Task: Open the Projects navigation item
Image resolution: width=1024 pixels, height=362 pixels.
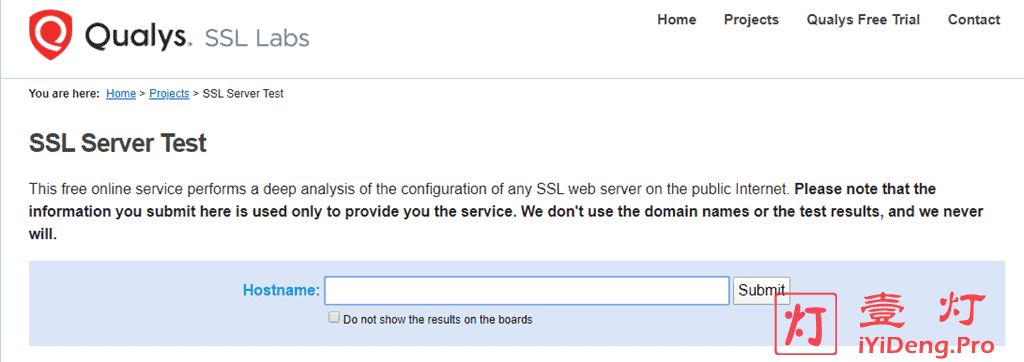Action: (x=751, y=20)
